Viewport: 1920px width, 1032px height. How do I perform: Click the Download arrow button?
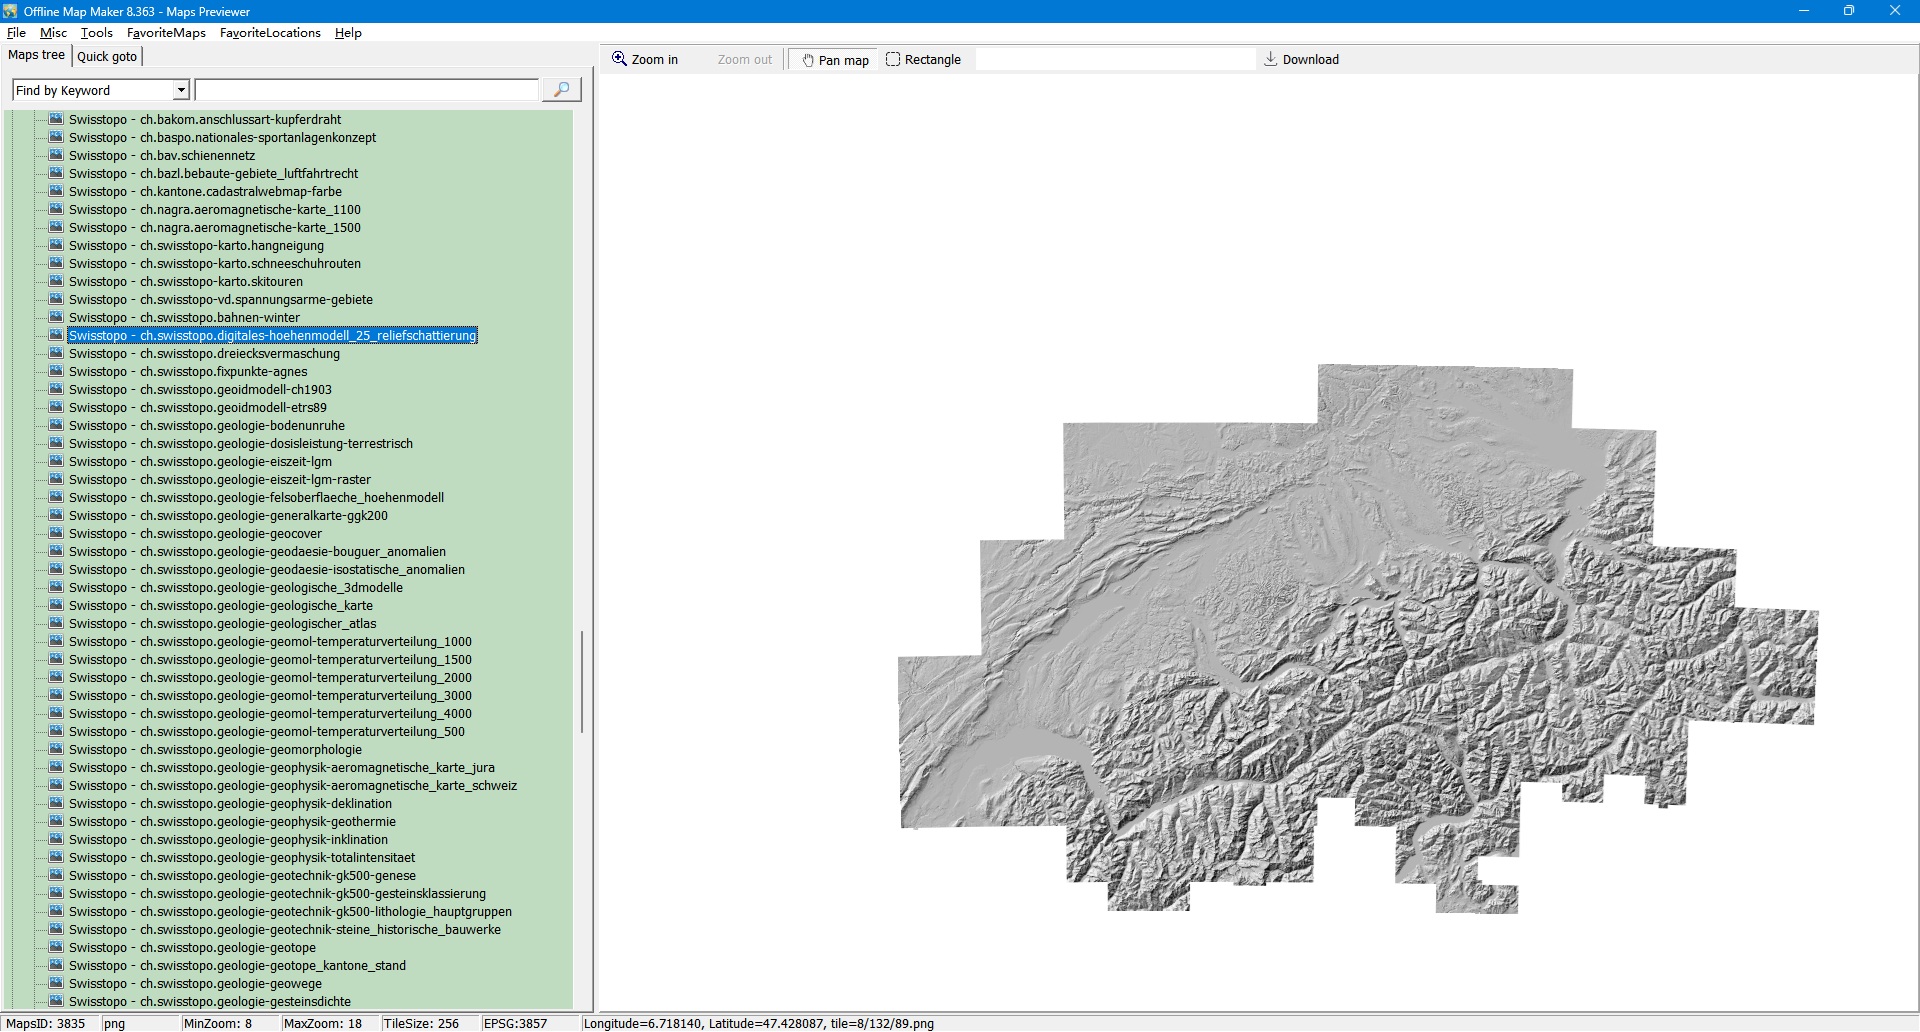coord(1301,60)
